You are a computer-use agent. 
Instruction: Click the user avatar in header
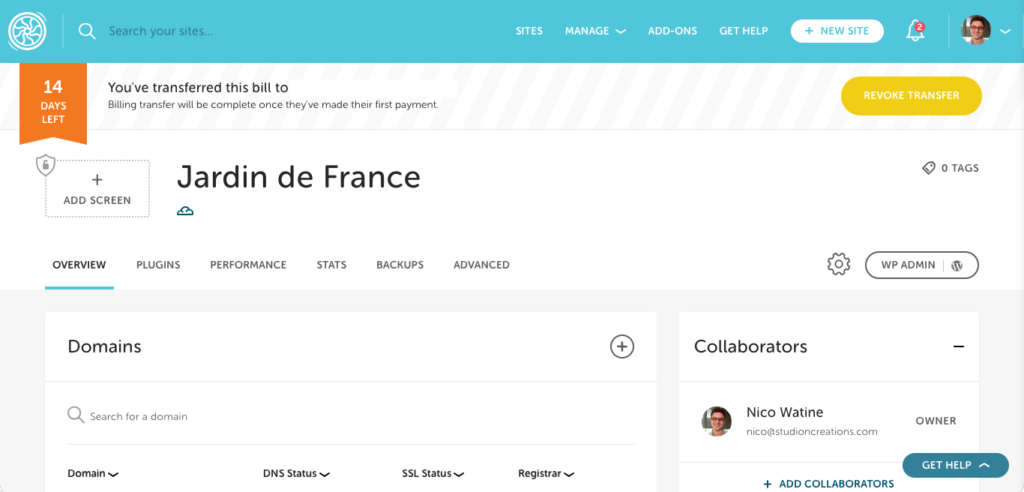(x=976, y=31)
